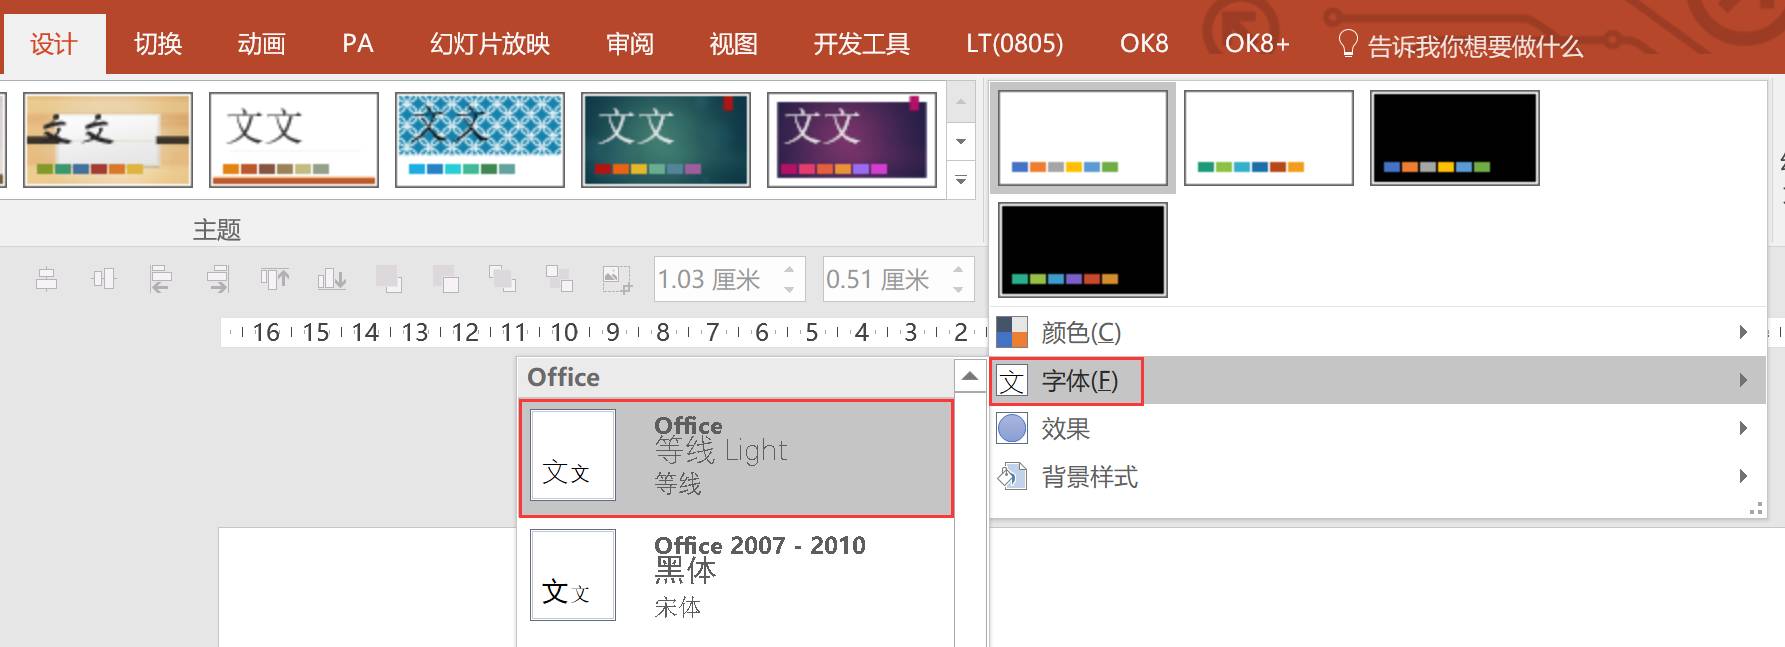Image resolution: width=1785 pixels, height=647 pixels.
Task: Choose the blue patterned theme thumbnail
Action: pos(480,140)
